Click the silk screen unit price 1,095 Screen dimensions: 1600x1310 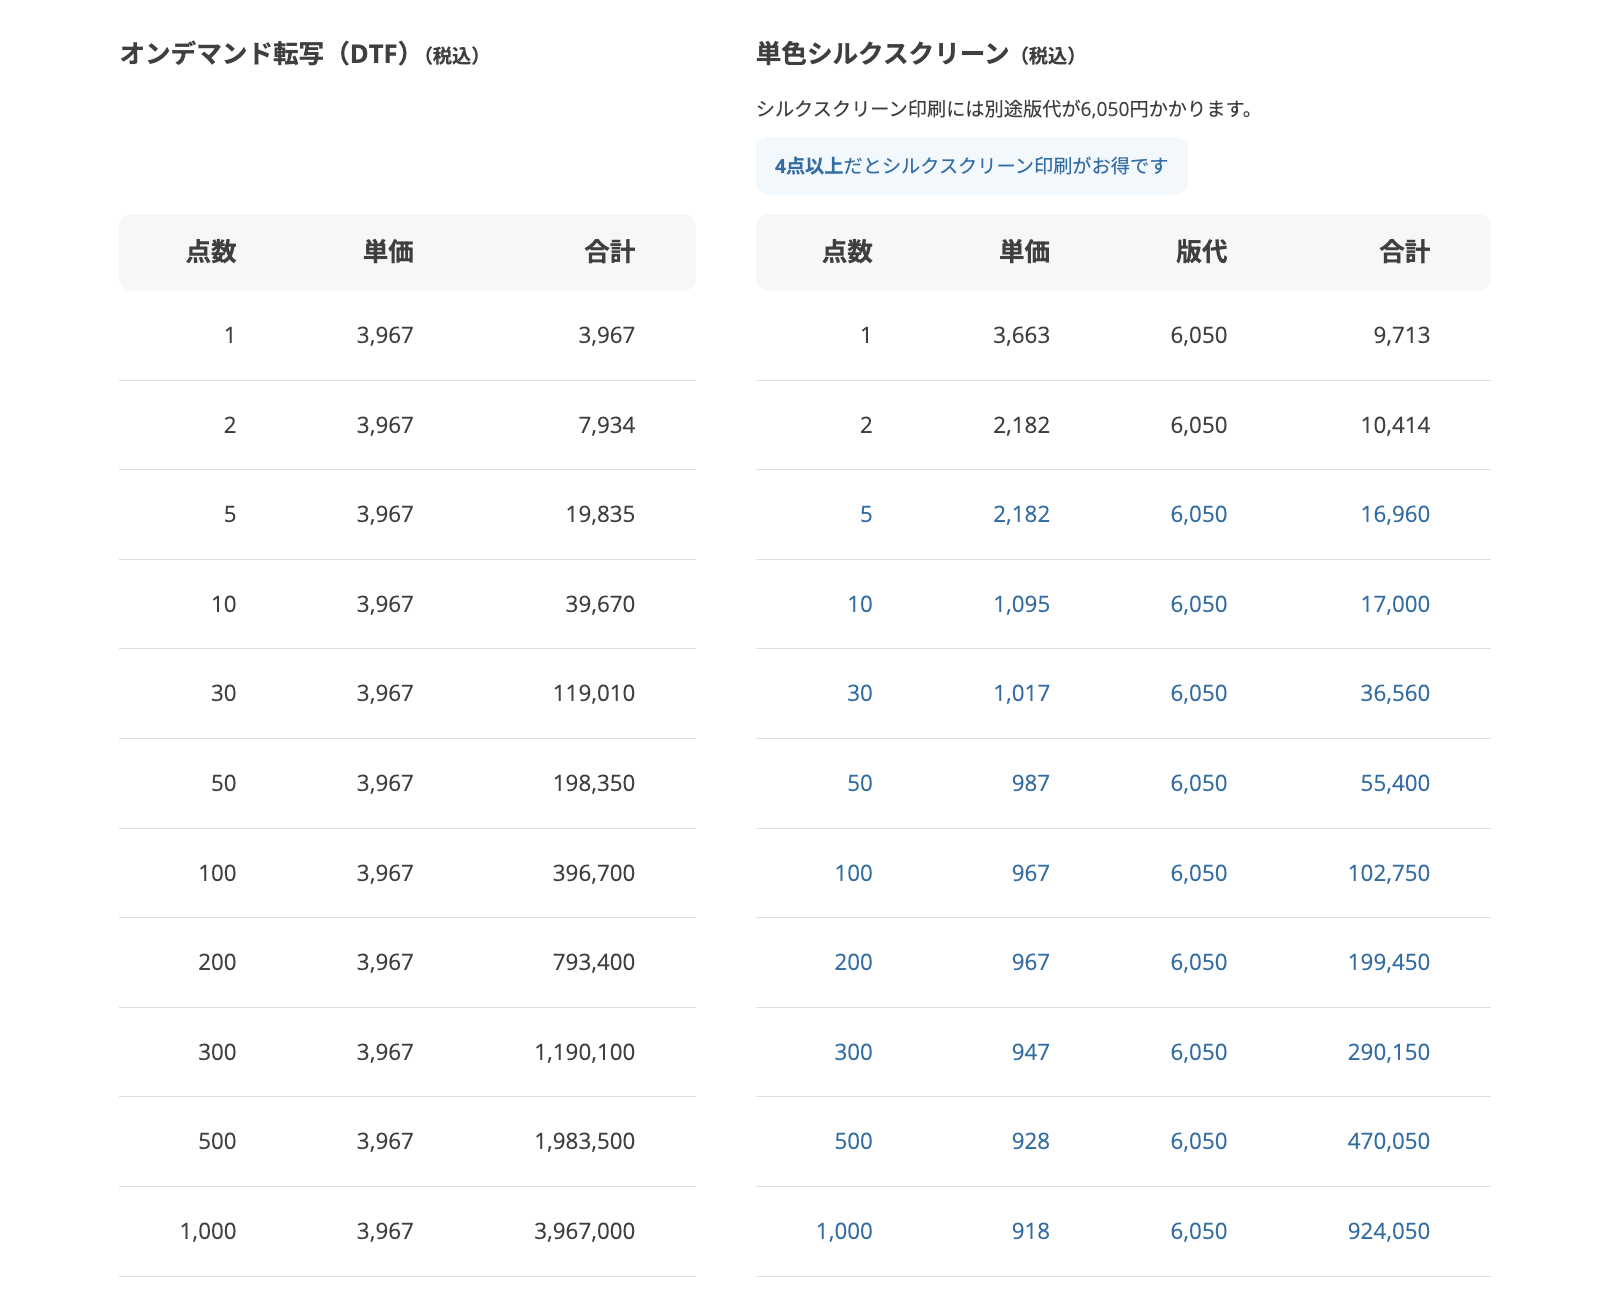point(1021,605)
